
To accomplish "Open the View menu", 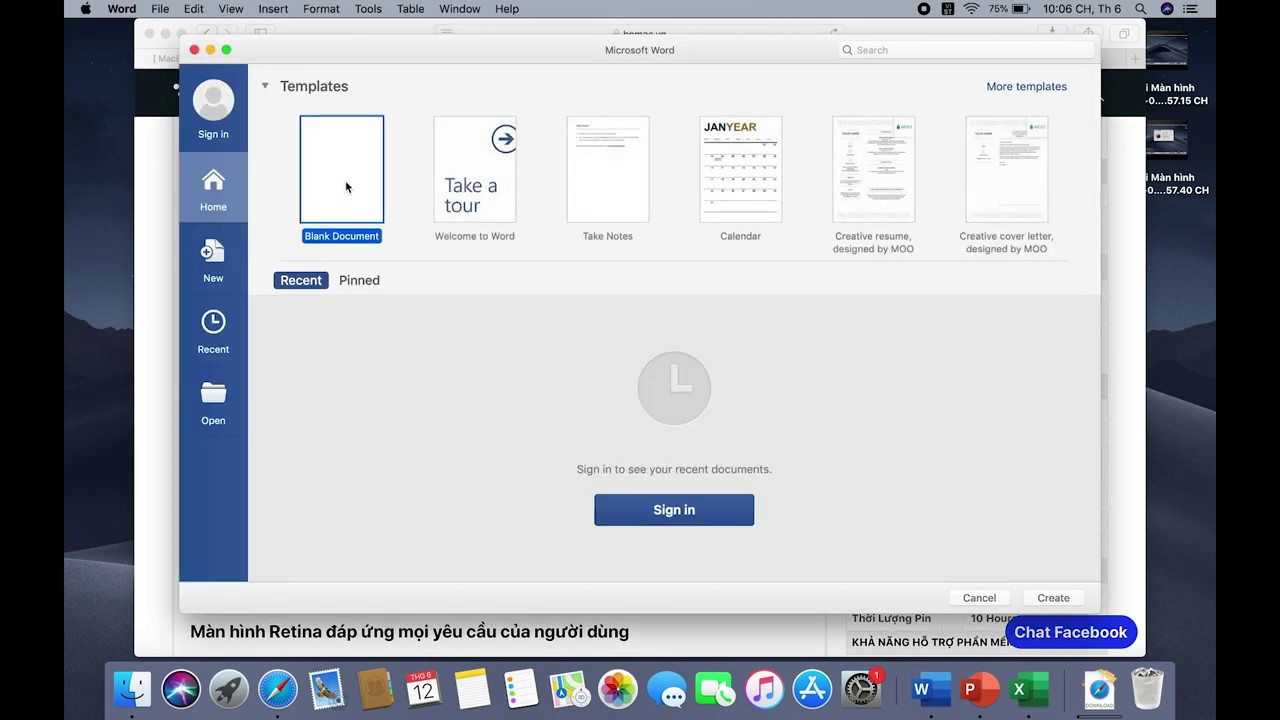I will point(231,9).
